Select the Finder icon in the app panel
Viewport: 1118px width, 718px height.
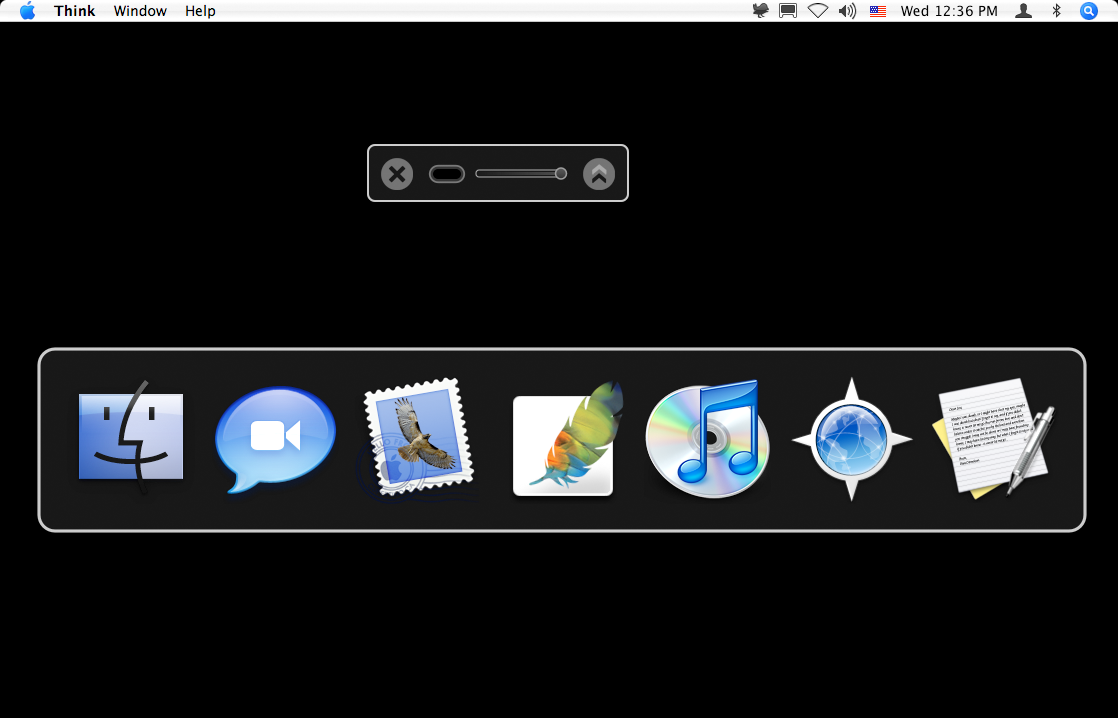(131, 437)
